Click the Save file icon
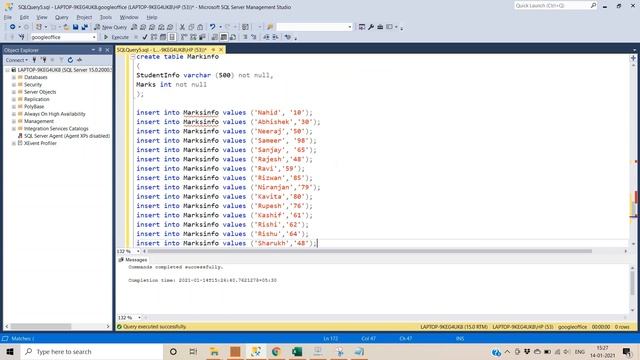This screenshot has height=360, width=640. [x=76, y=27]
